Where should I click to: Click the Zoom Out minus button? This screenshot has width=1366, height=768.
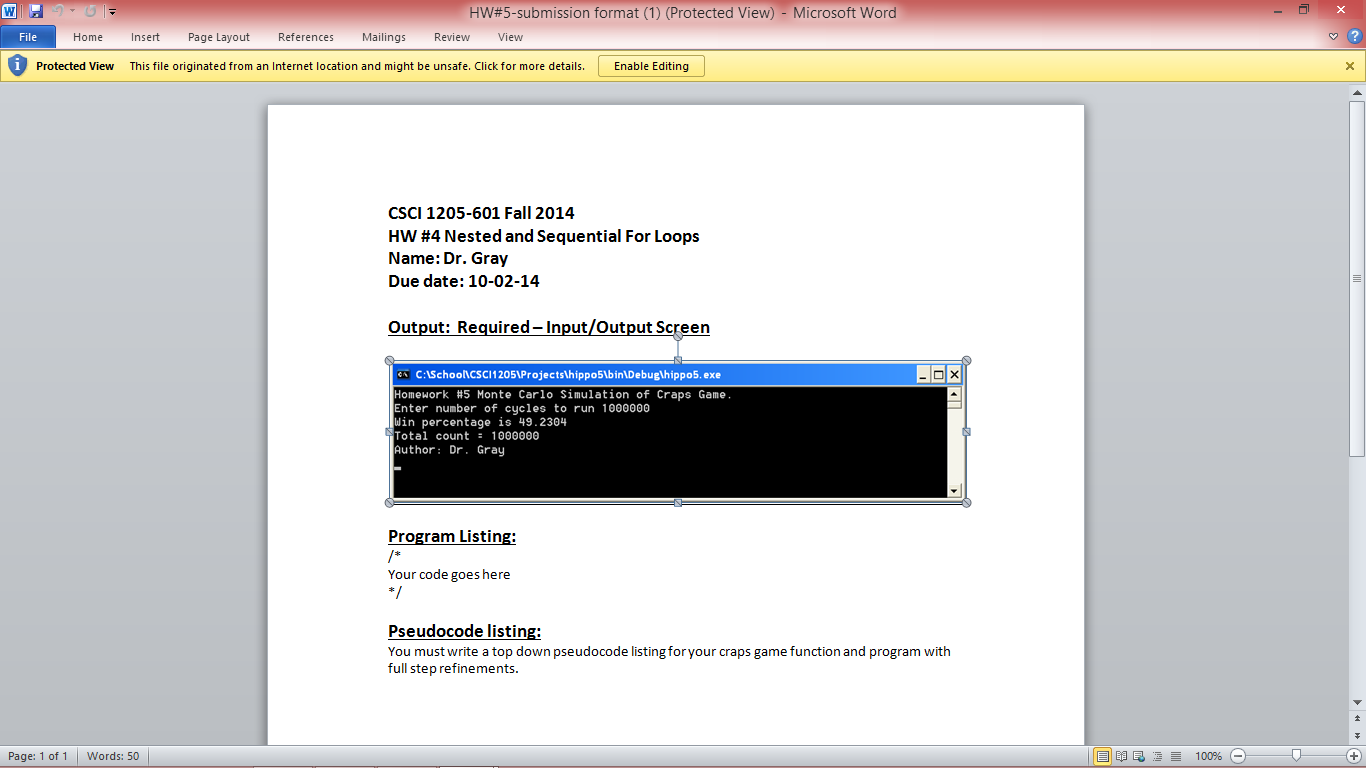(x=1238, y=756)
